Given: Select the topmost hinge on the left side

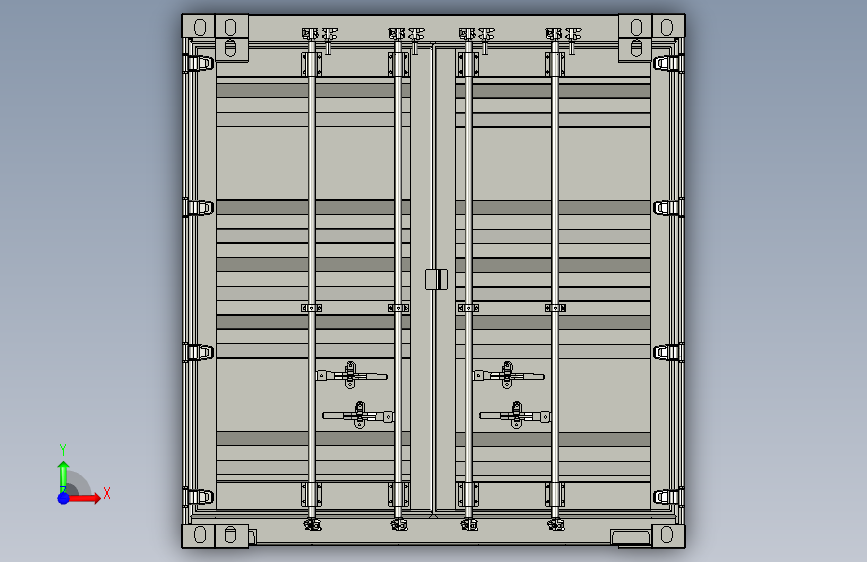Looking at the screenshot, I should (199, 63).
